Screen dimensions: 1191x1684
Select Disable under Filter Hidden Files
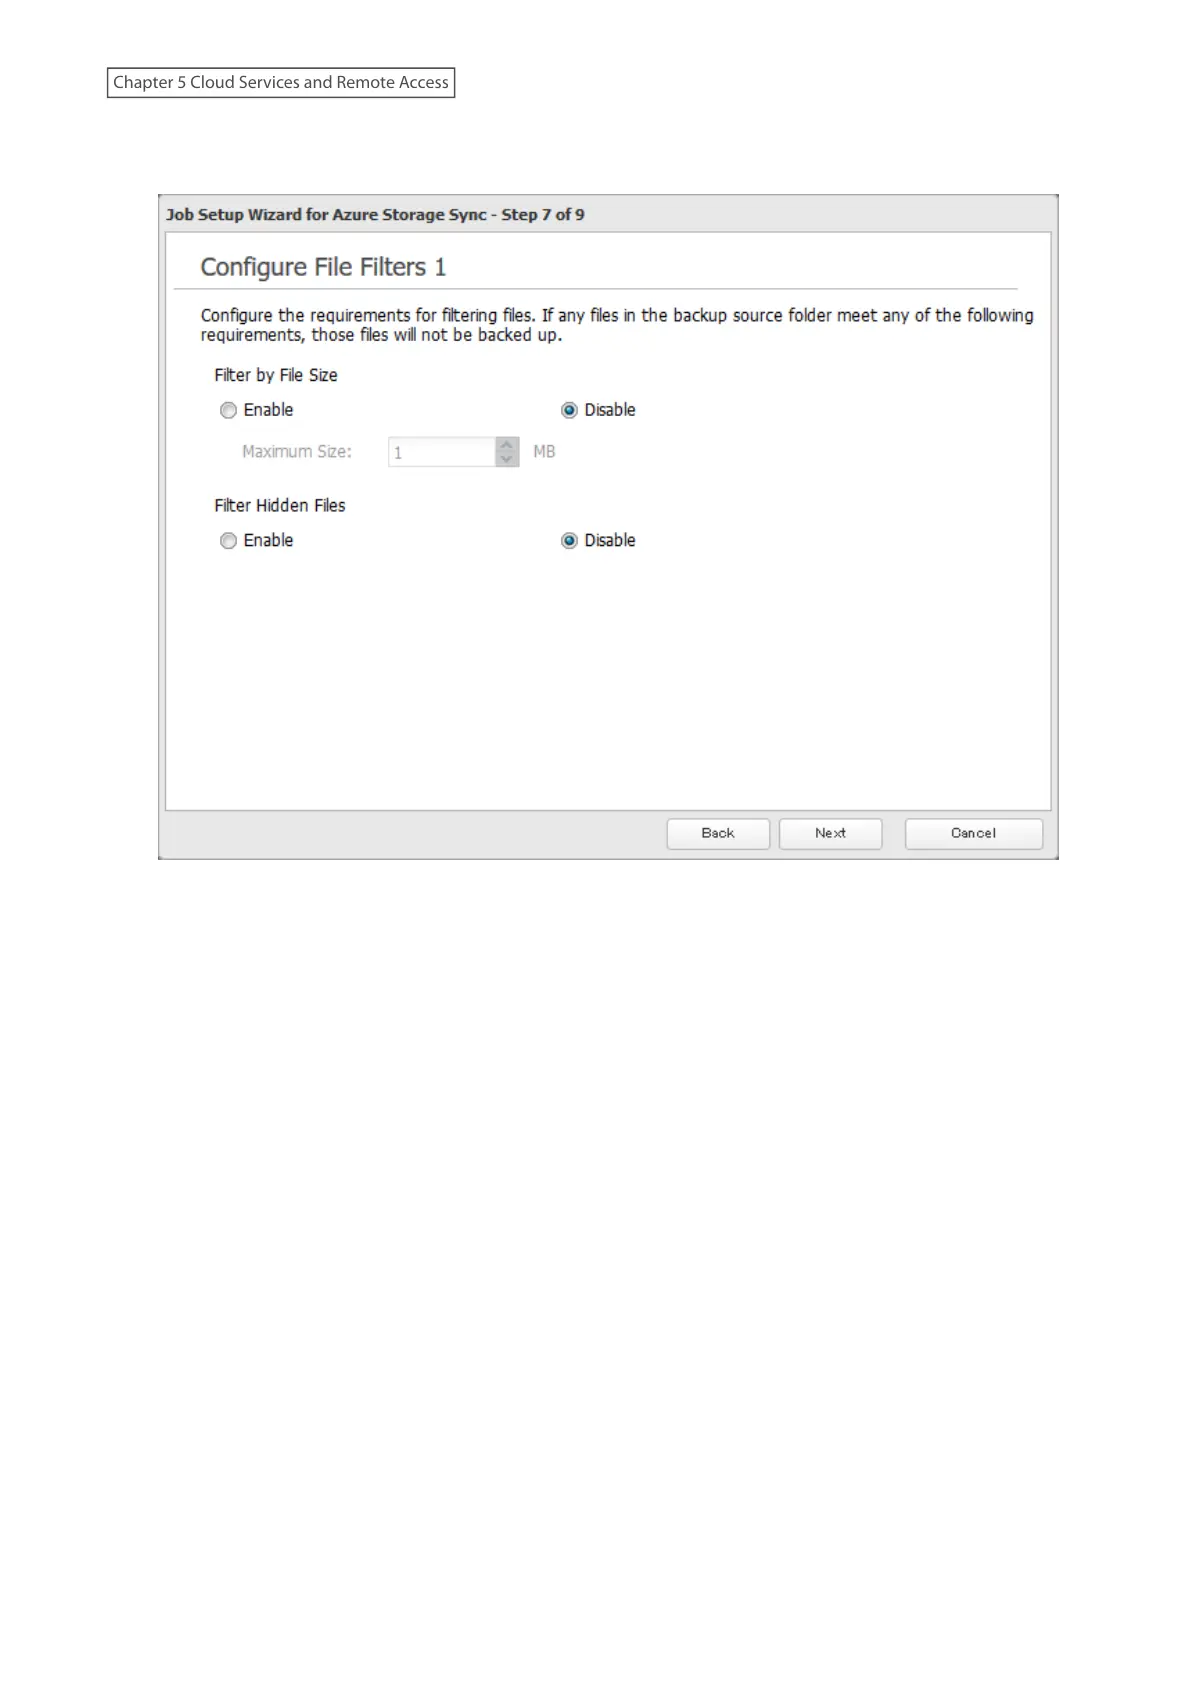[x=569, y=540]
